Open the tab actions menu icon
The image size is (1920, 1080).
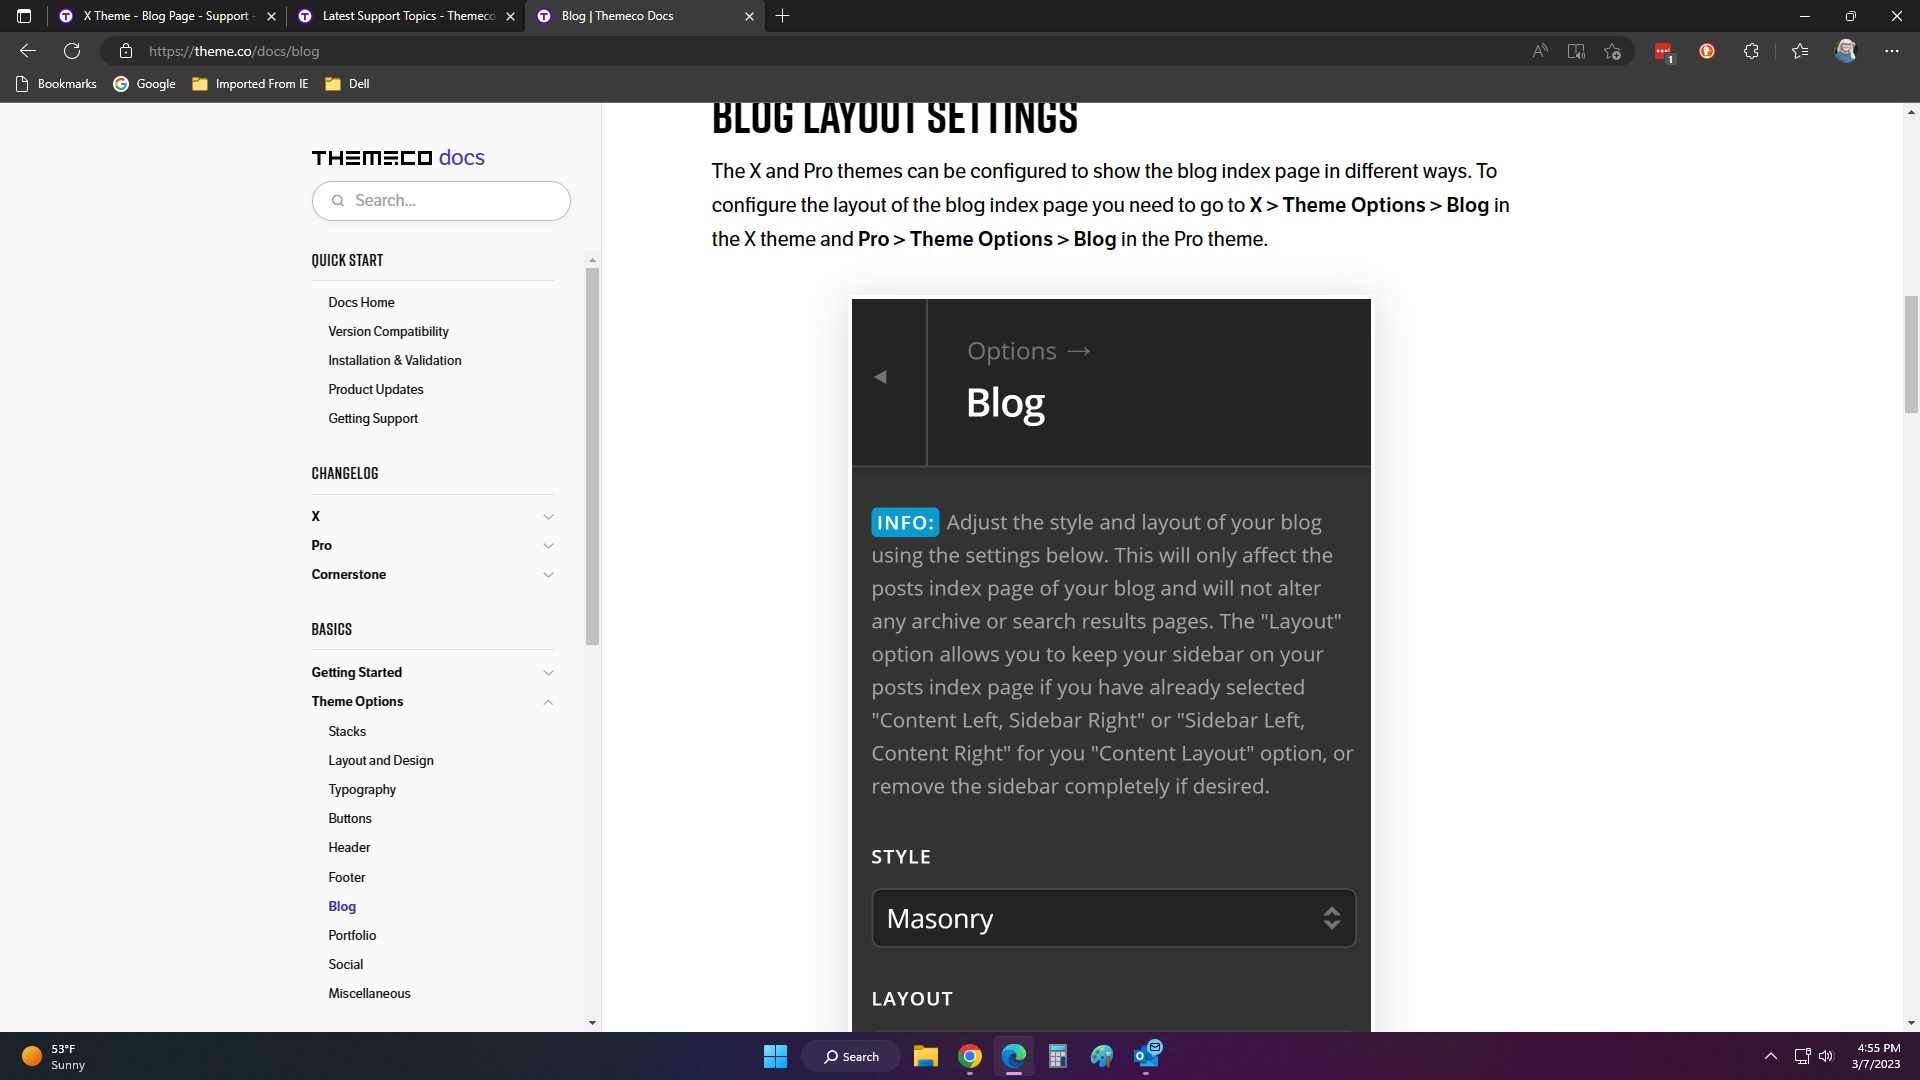pos(24,16)
